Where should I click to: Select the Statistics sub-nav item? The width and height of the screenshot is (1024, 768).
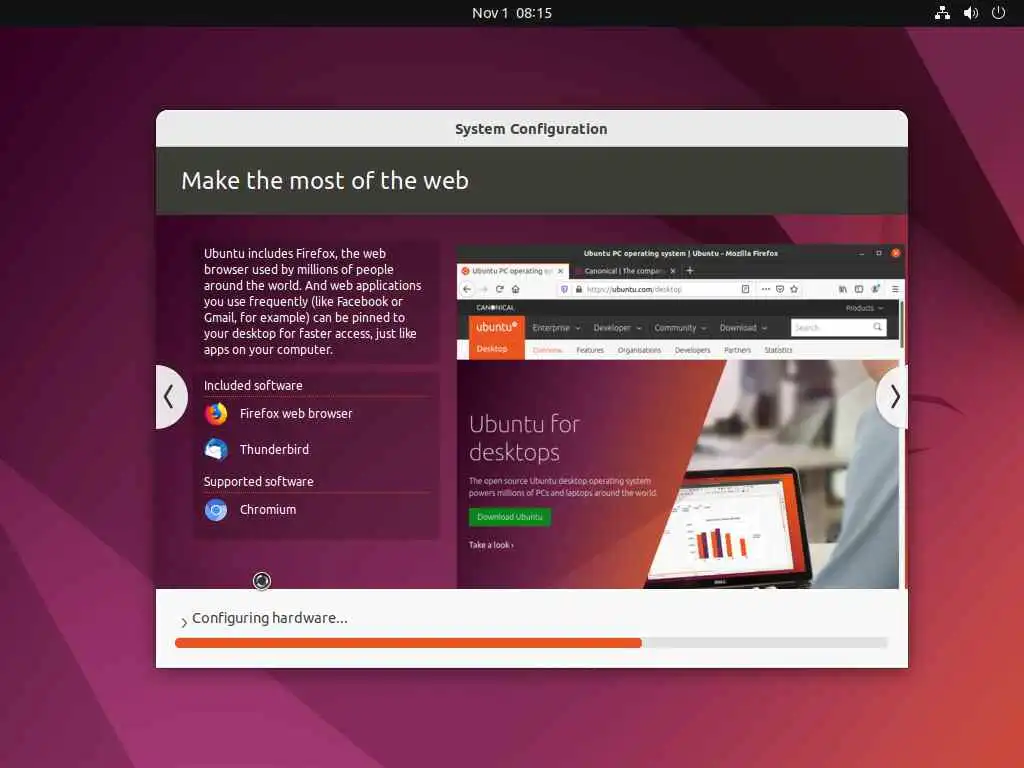tap(778, 350)
